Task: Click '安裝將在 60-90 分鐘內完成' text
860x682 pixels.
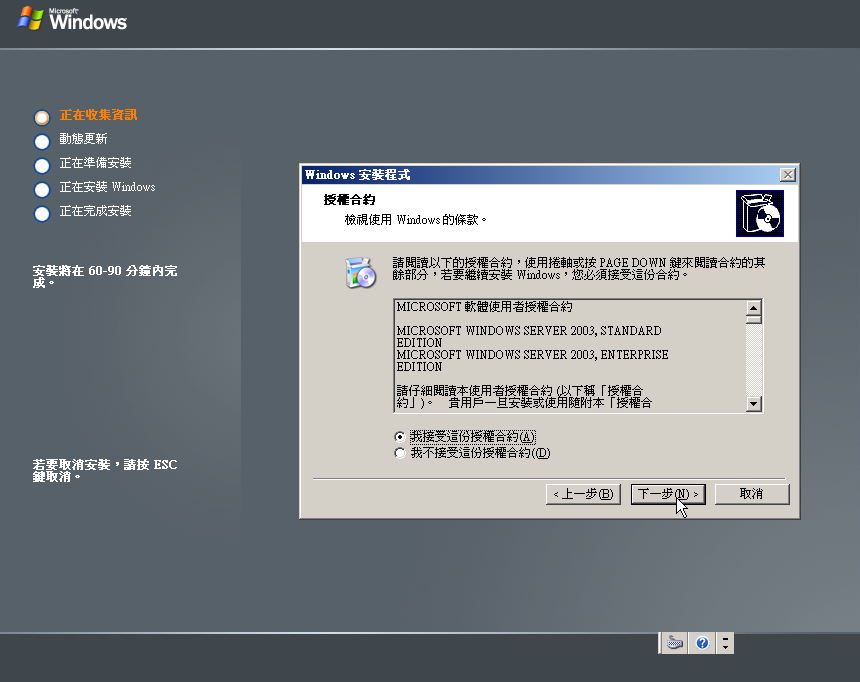Action: click(105, 277)
